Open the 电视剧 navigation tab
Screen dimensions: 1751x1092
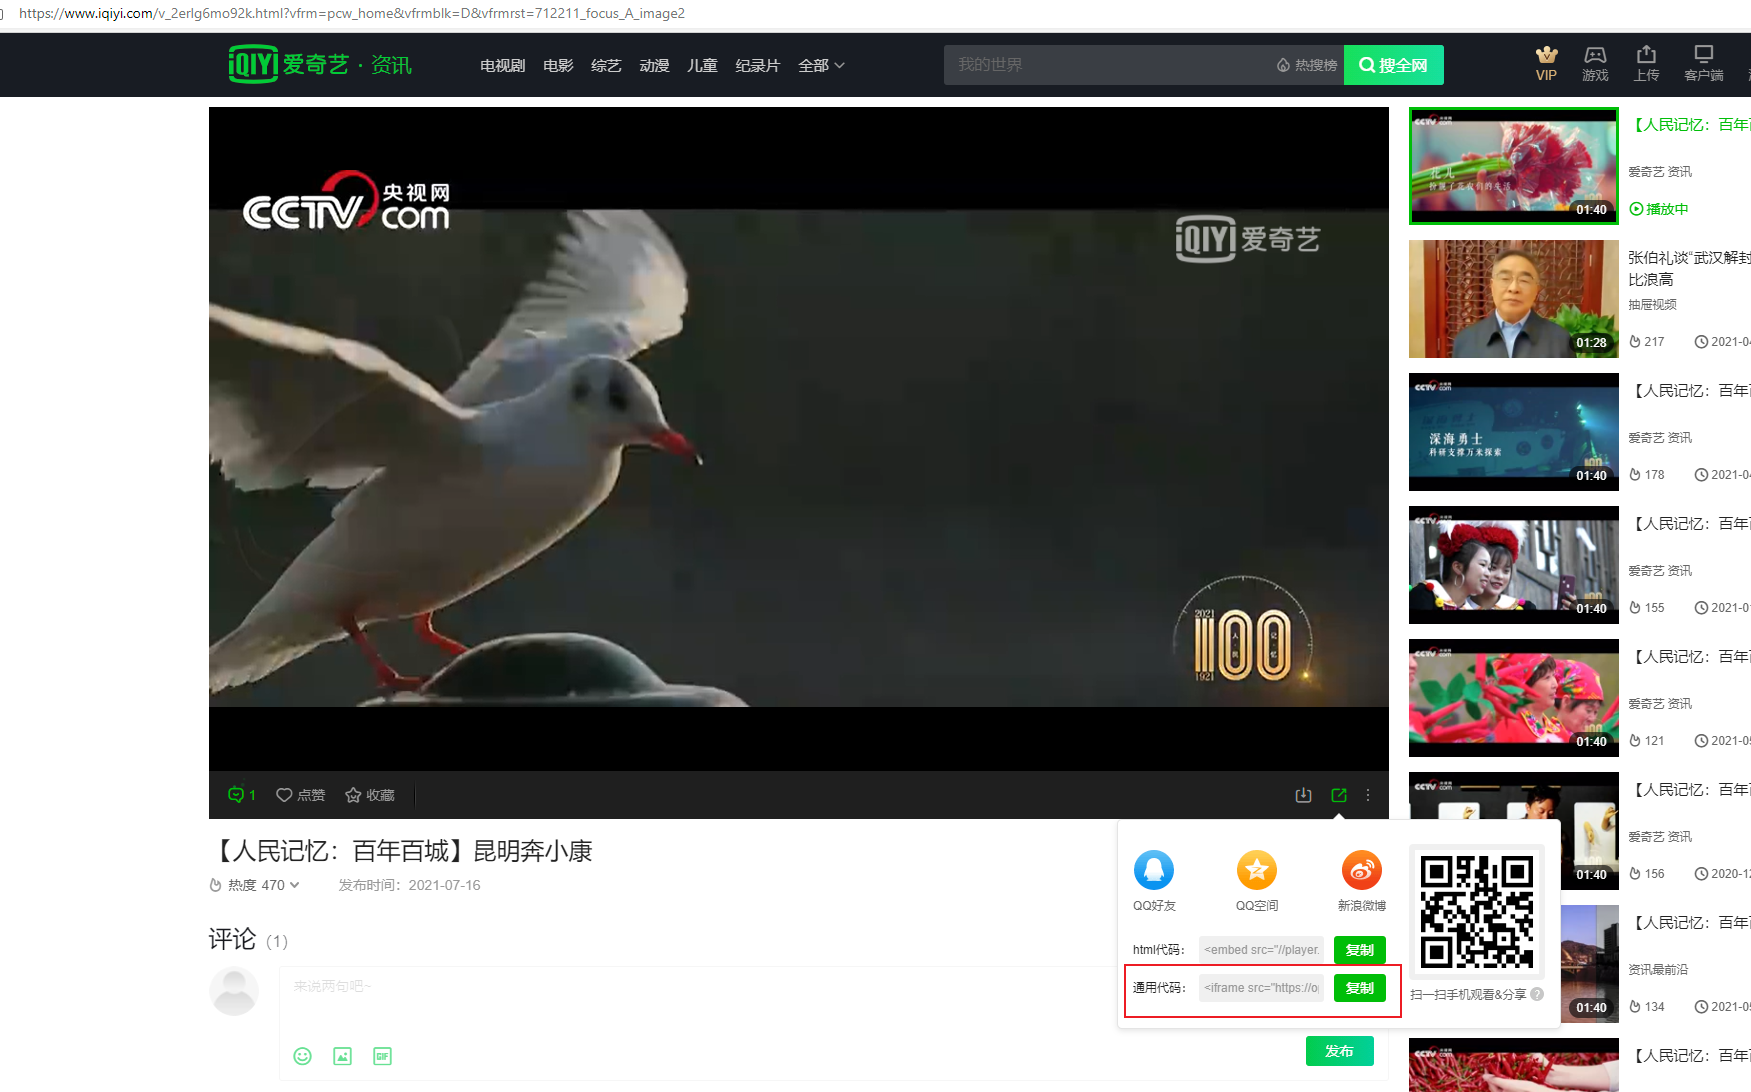[x=502, y=65]
